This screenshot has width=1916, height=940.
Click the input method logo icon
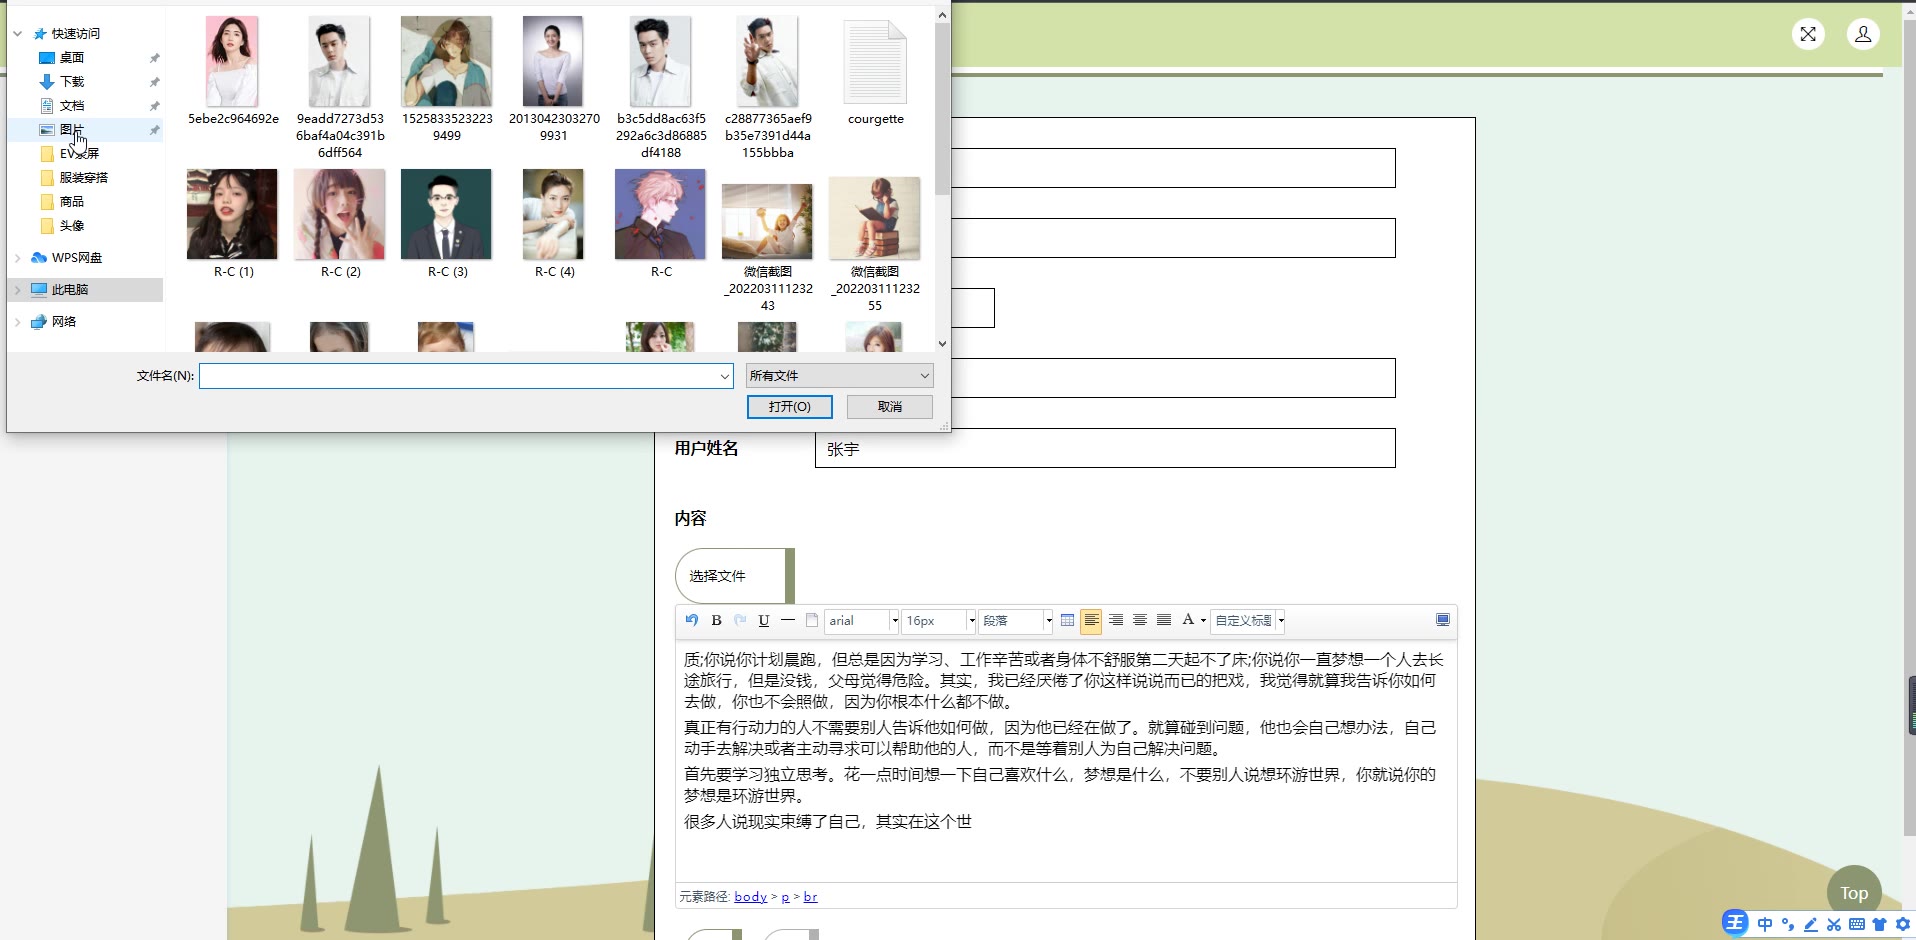tap(1735, 923)
